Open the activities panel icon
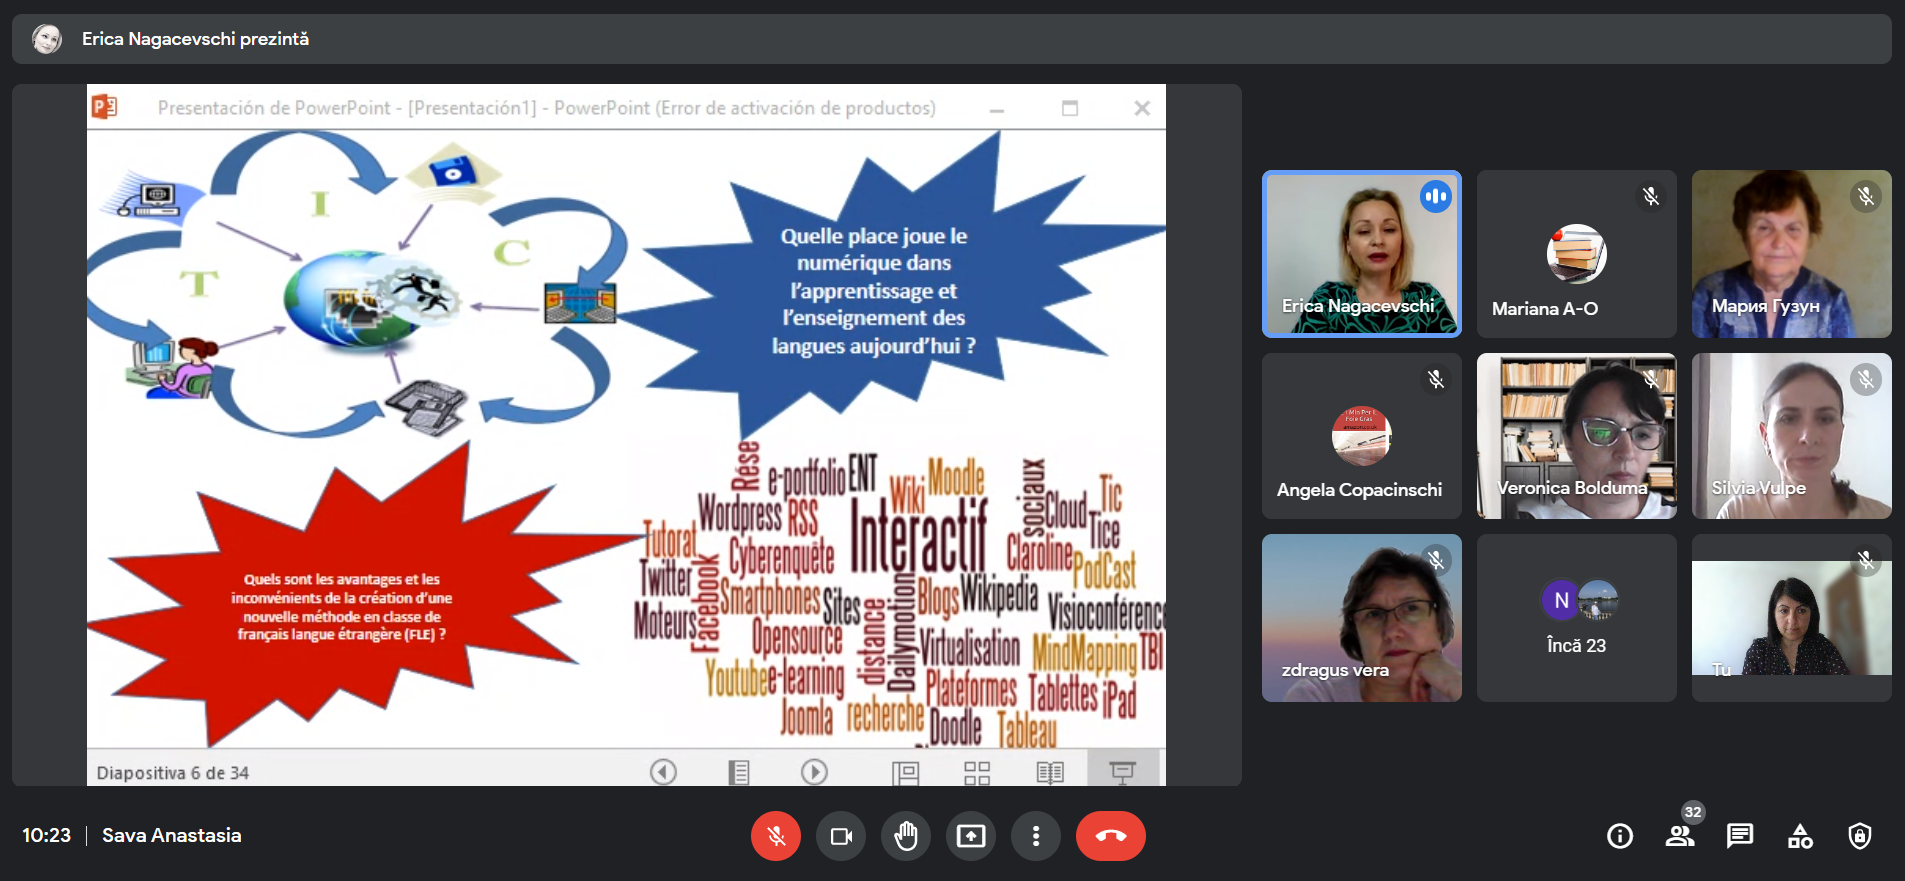This screenshot has height=881, width=1905. pos(1800,836)
